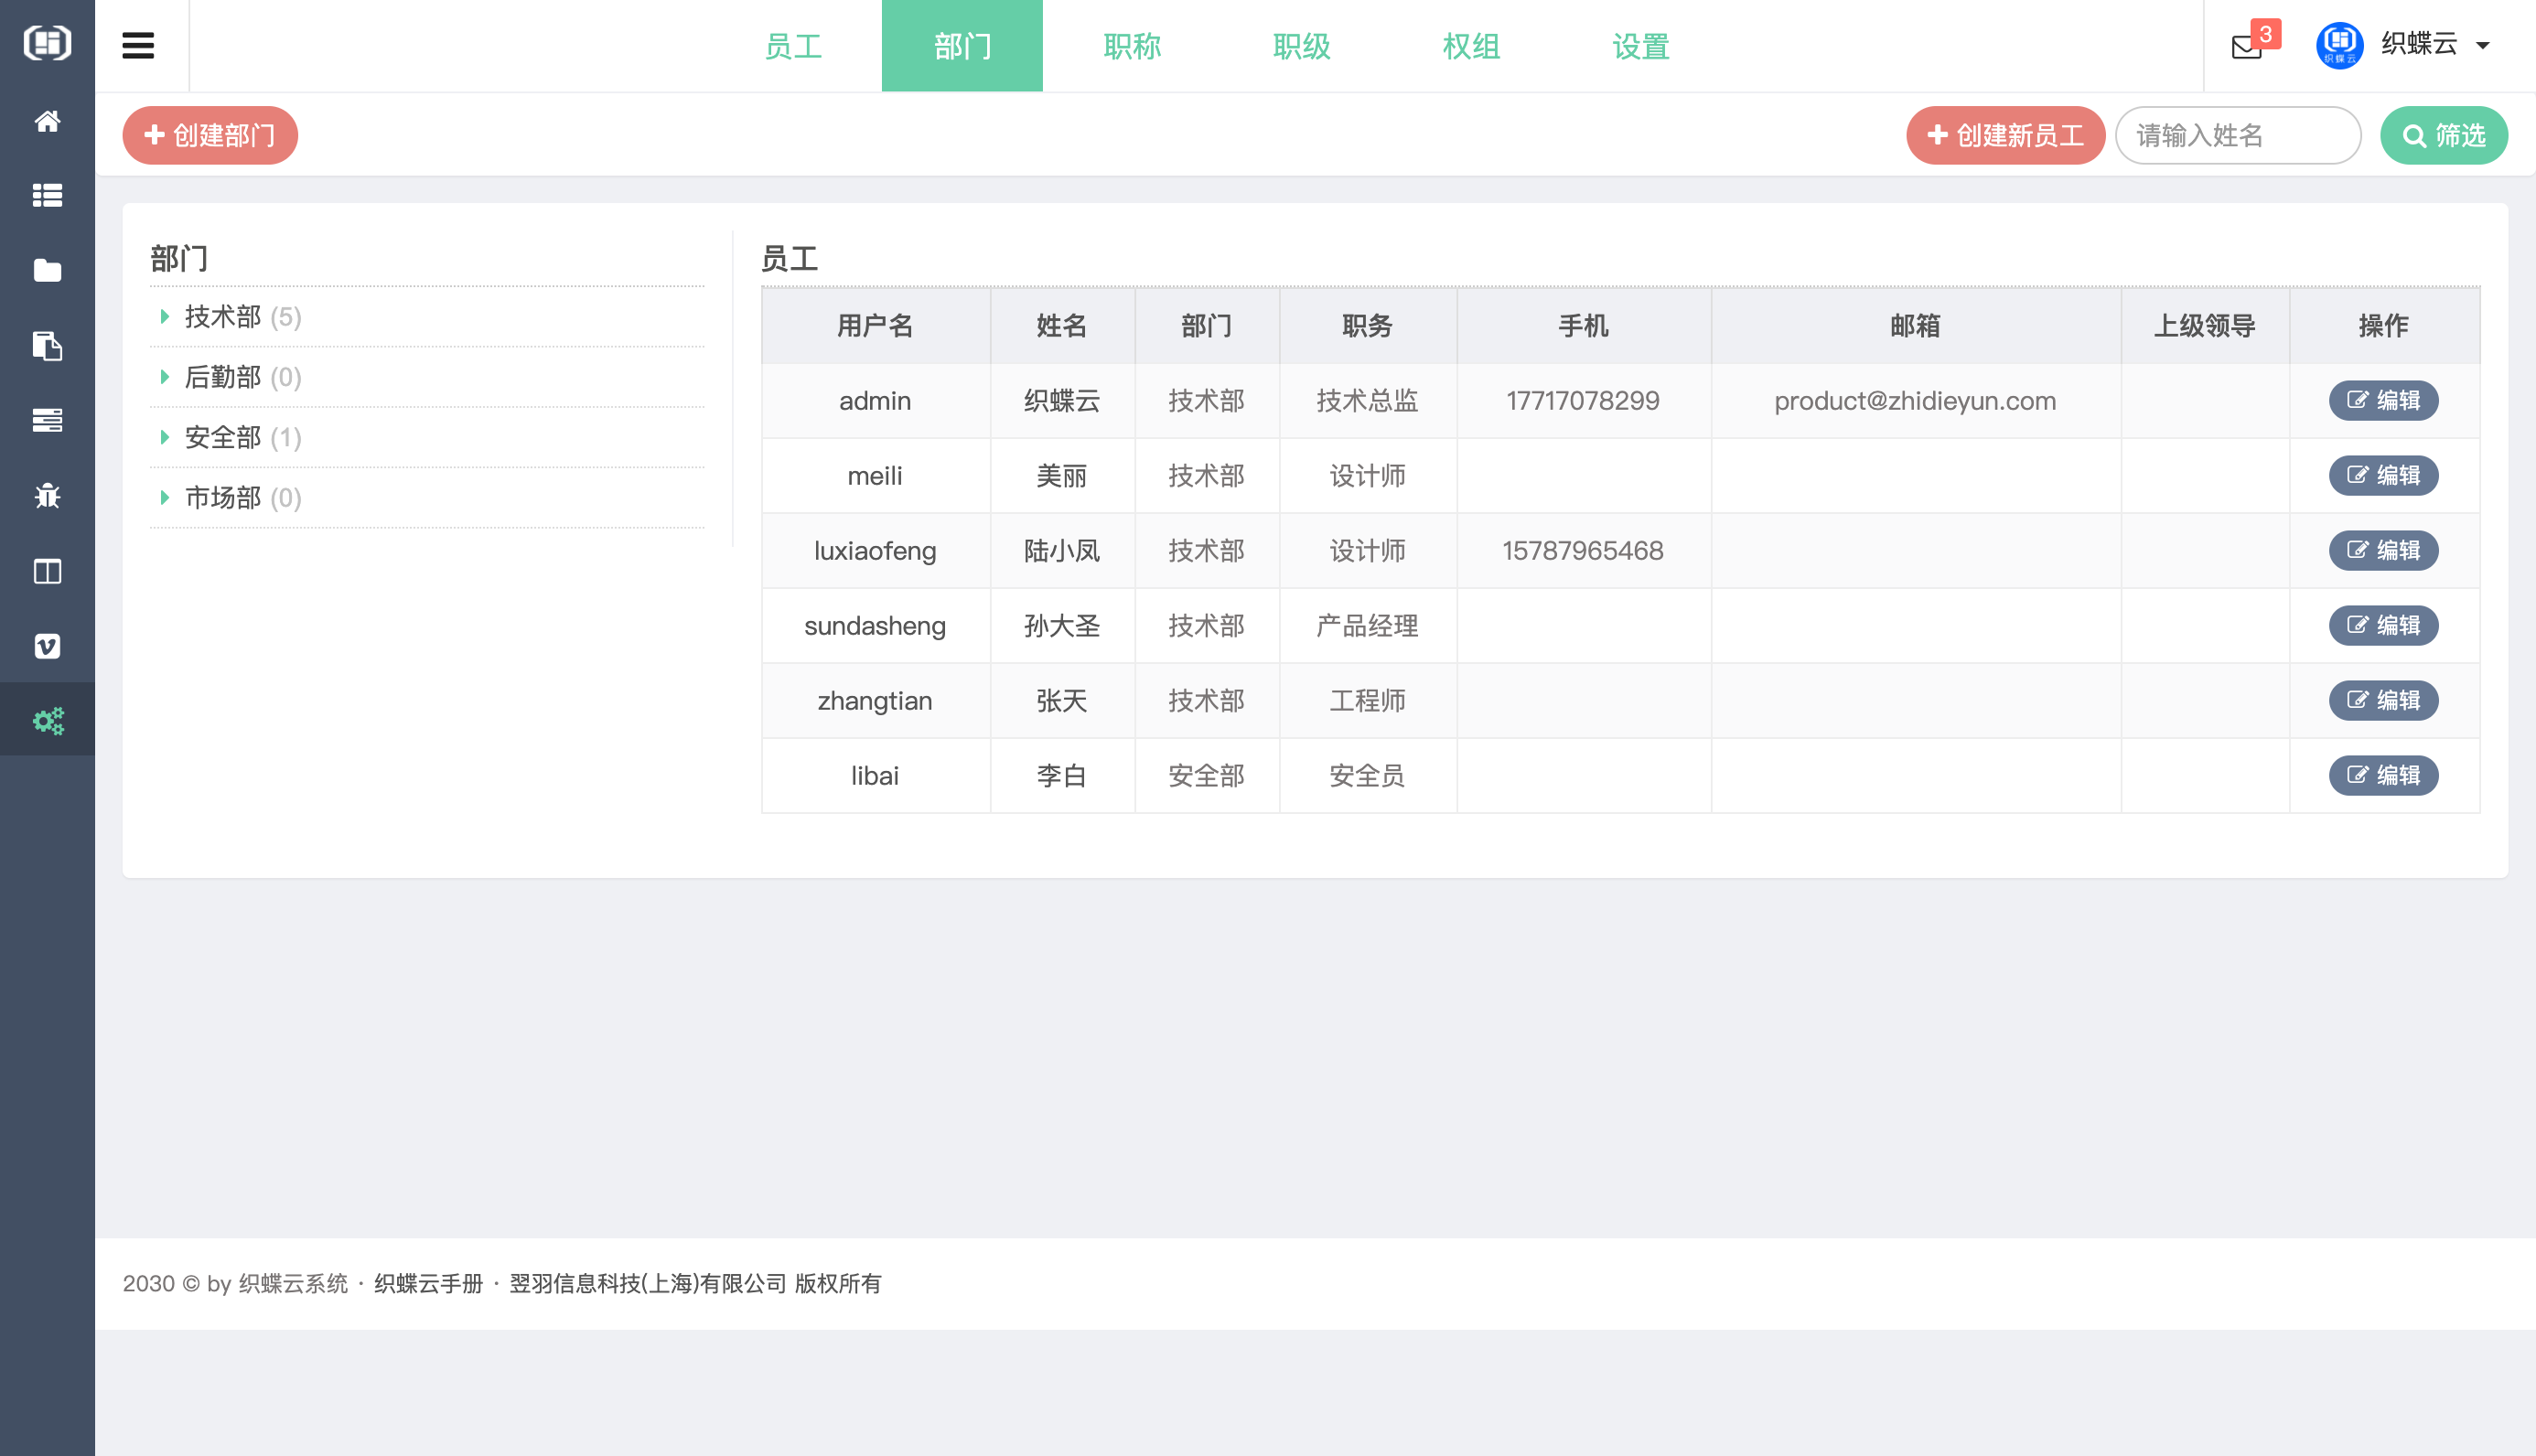Open the documents copy sidebar icon
Image resolution: width=2536 pixels, height=1456 pixels.
coord(47,346)
